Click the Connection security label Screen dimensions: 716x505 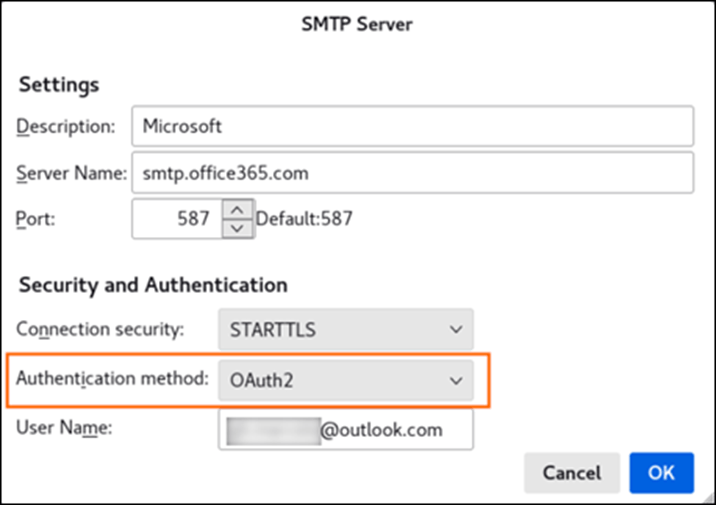100,329
